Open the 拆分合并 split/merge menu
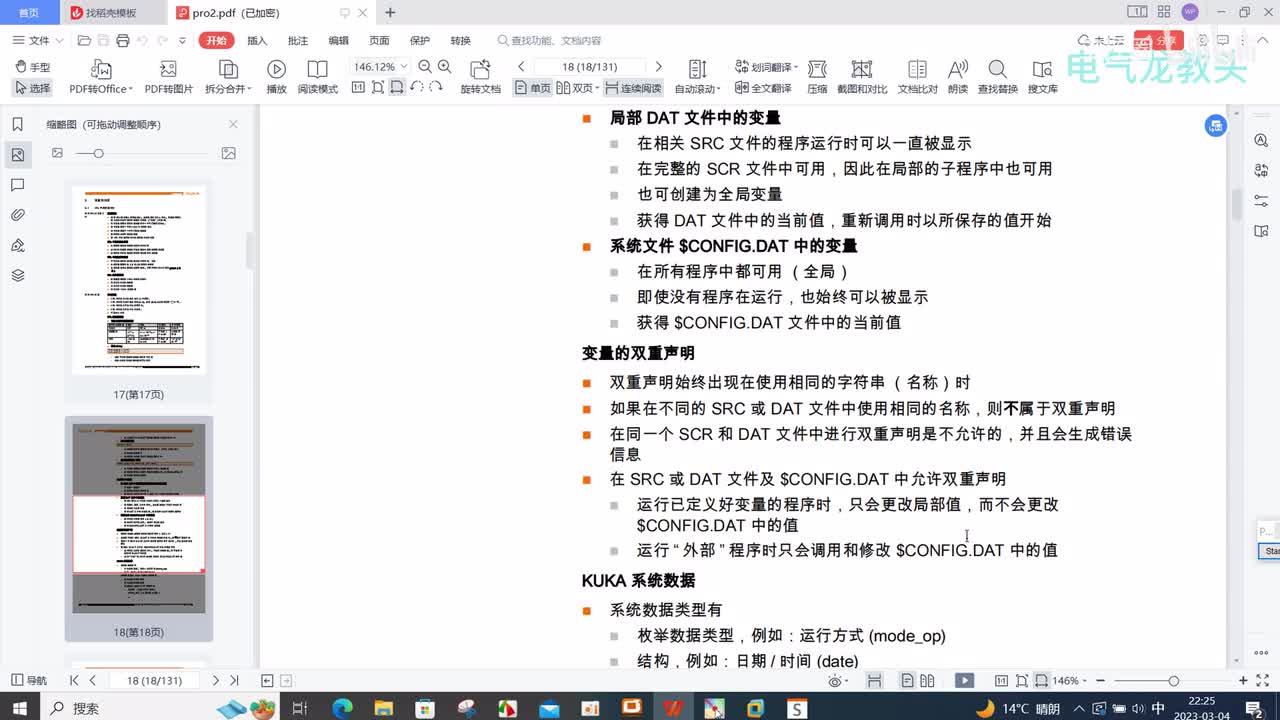 (228, 77)
